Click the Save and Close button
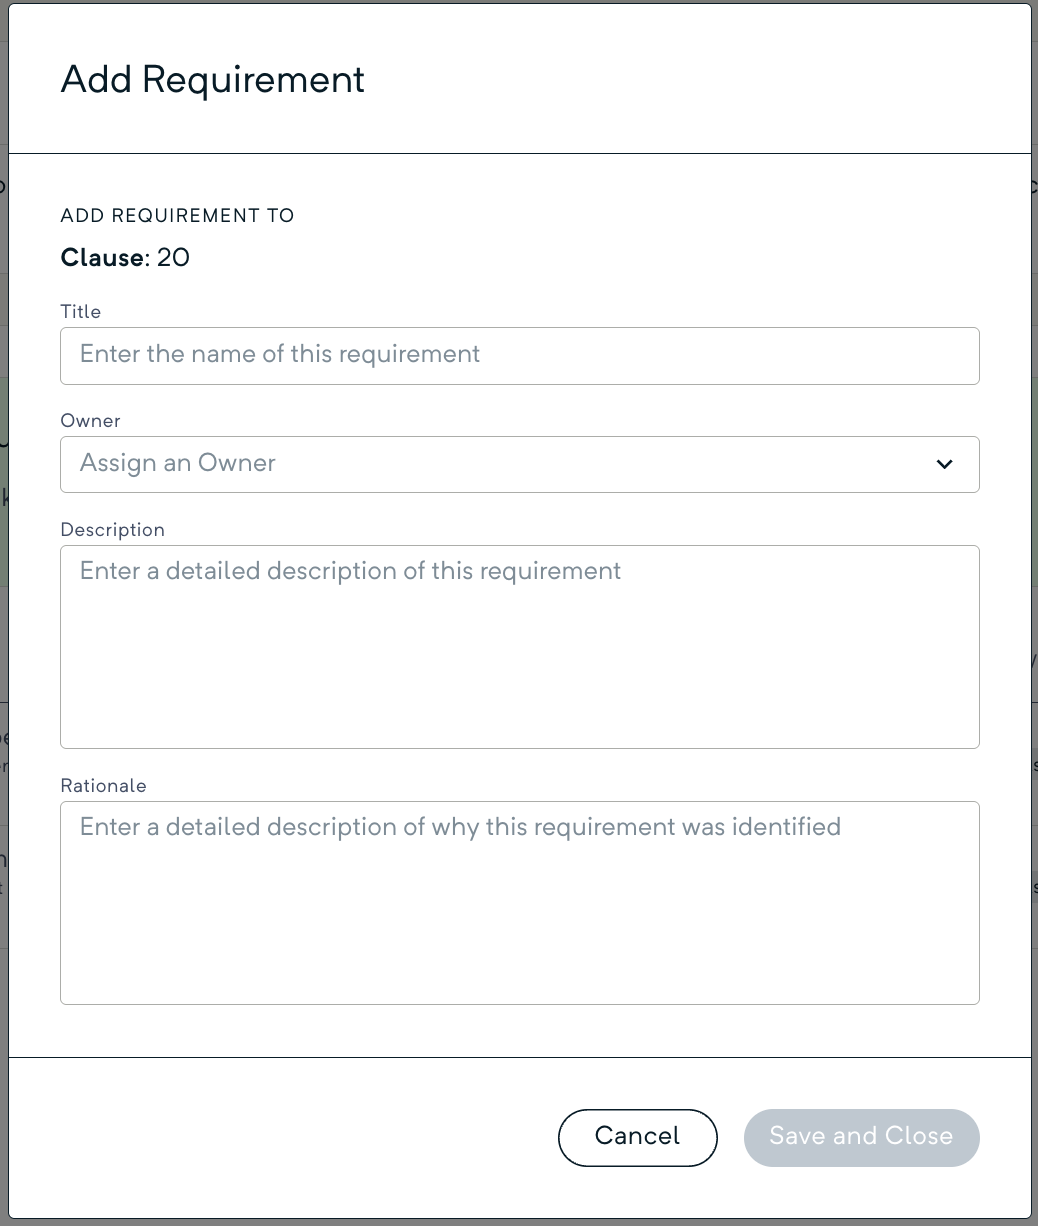This screenshot has width=1038, height=1226. (x=861, y=1137)
